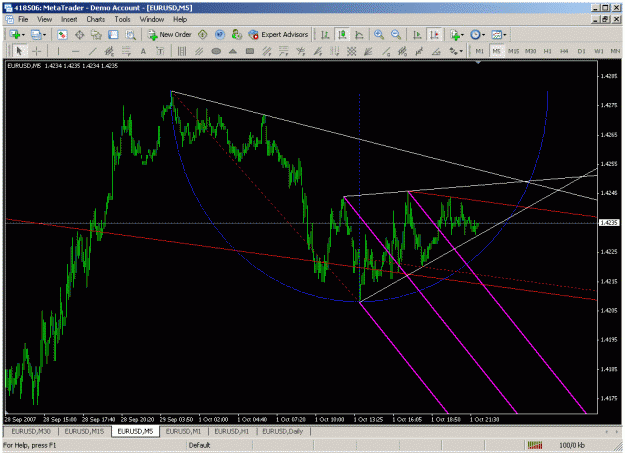Open the New Chart tool

pos(15,35)
